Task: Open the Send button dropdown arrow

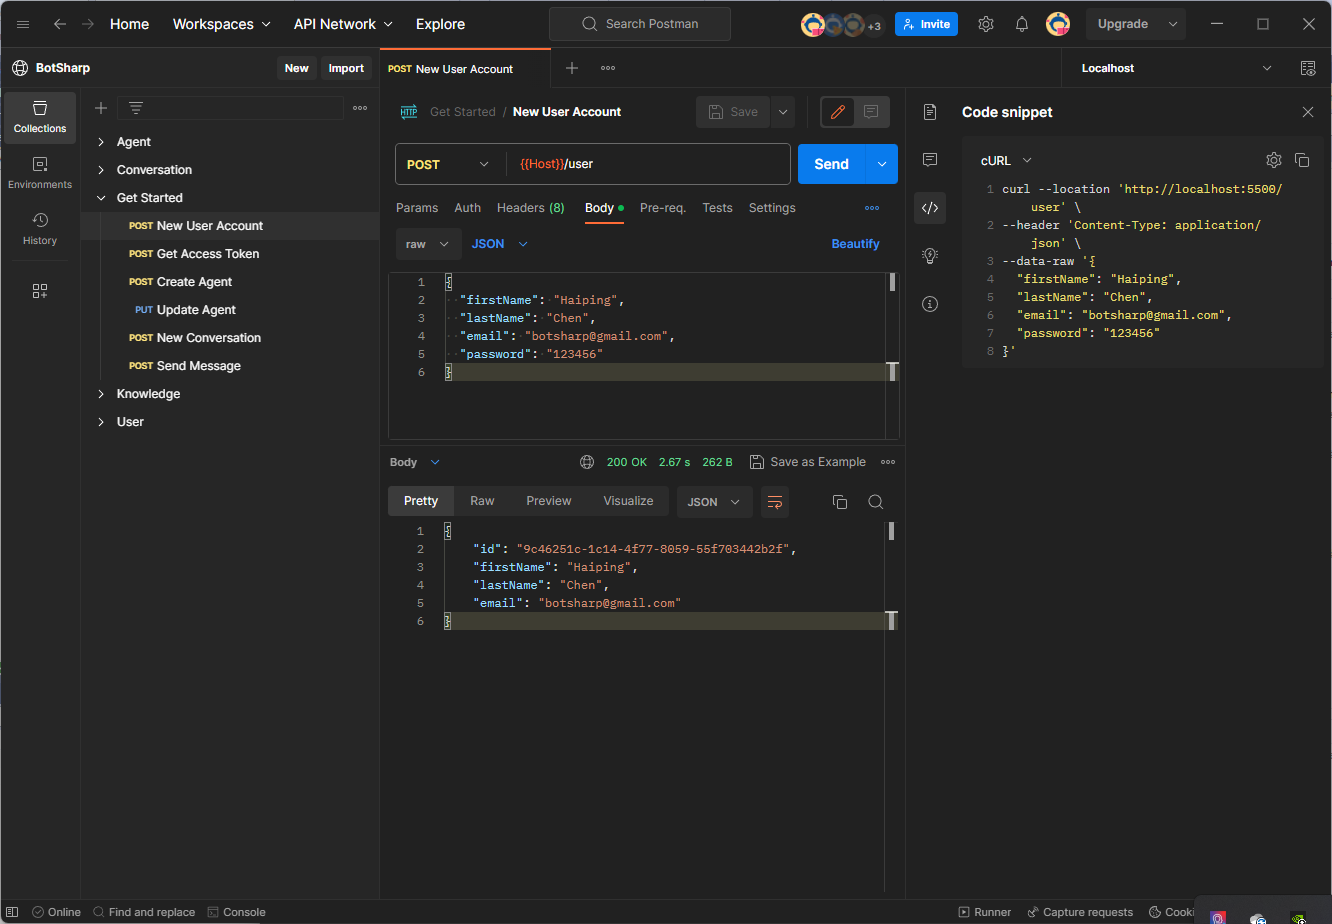Action: [x=881, y=164]
